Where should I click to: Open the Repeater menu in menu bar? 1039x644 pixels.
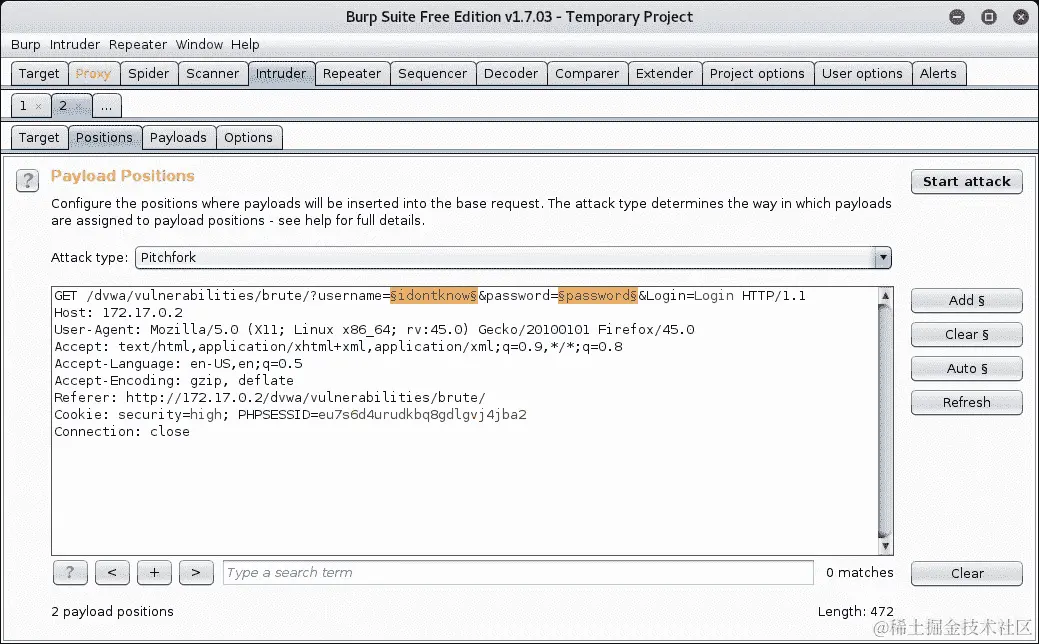[138, 44]
